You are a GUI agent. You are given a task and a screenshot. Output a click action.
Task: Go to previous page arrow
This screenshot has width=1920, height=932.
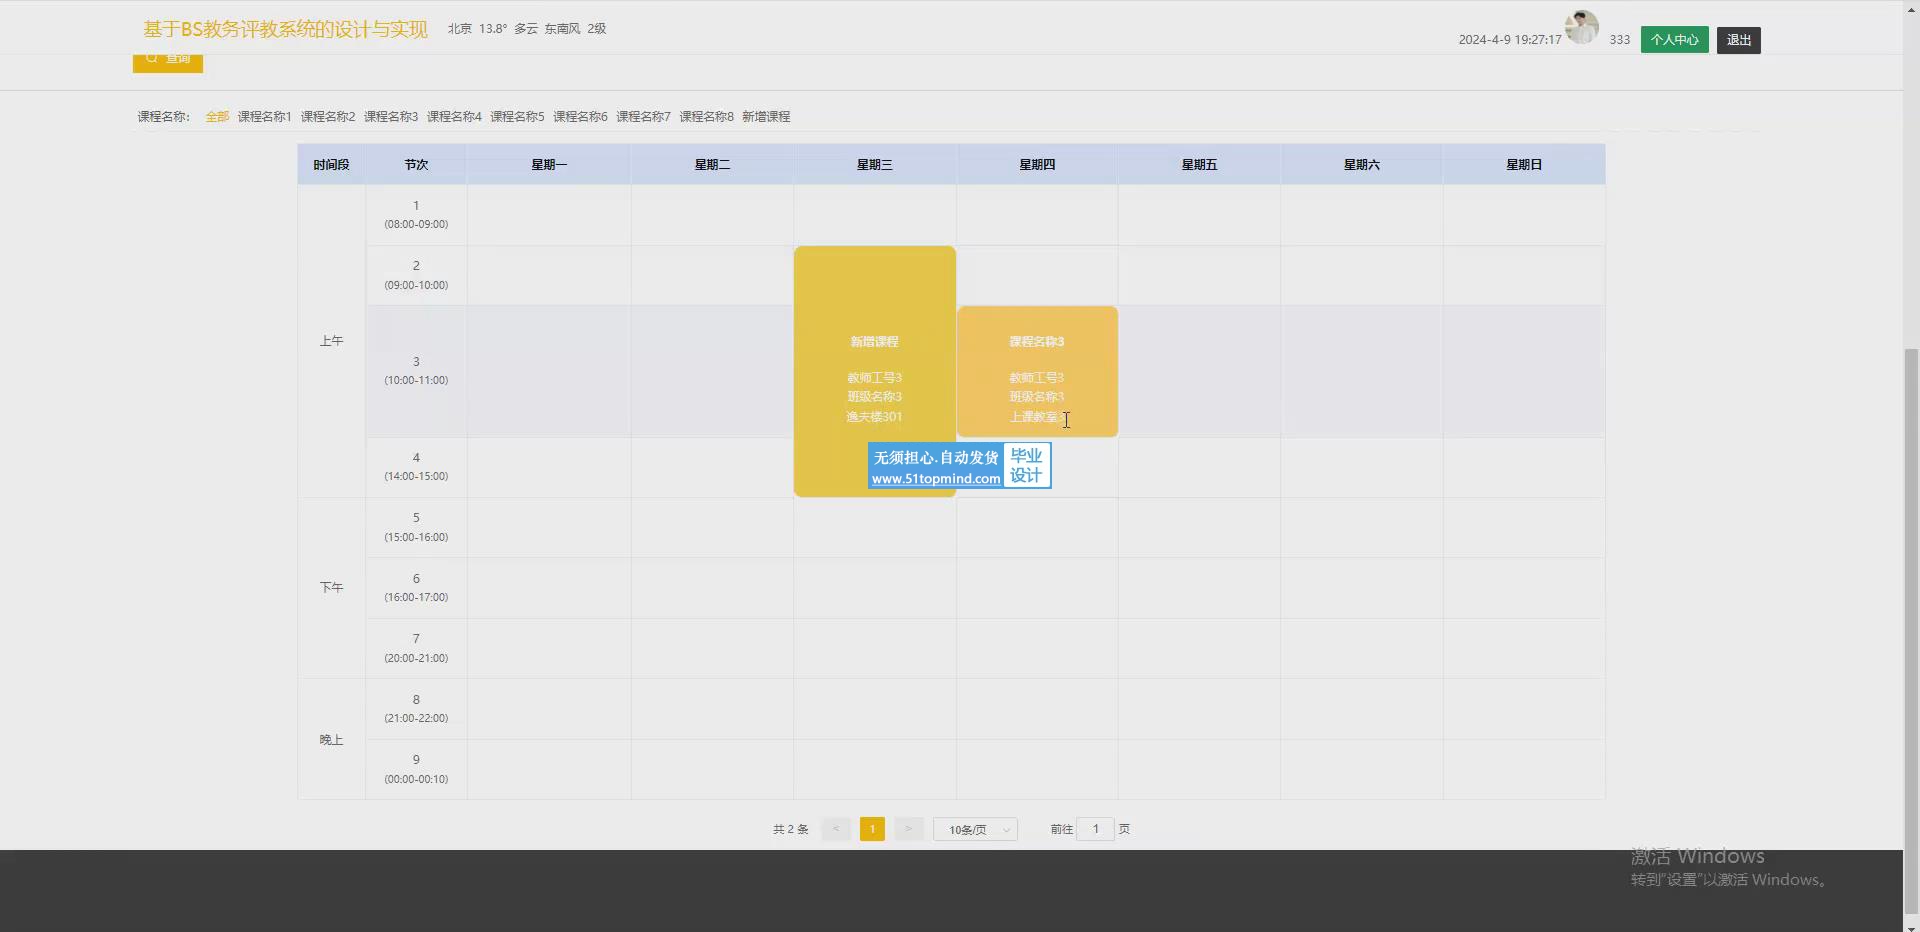836,829
